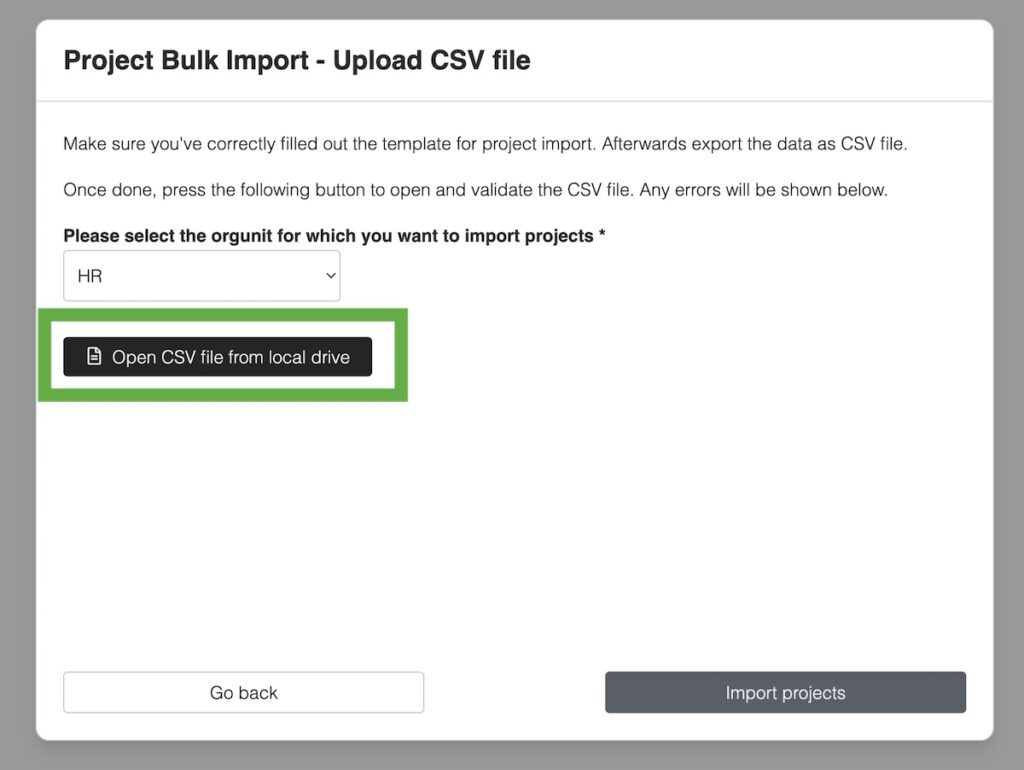Open the HR orgunit select box
The width and height of the screenshot is (1024, 770).
201,276
